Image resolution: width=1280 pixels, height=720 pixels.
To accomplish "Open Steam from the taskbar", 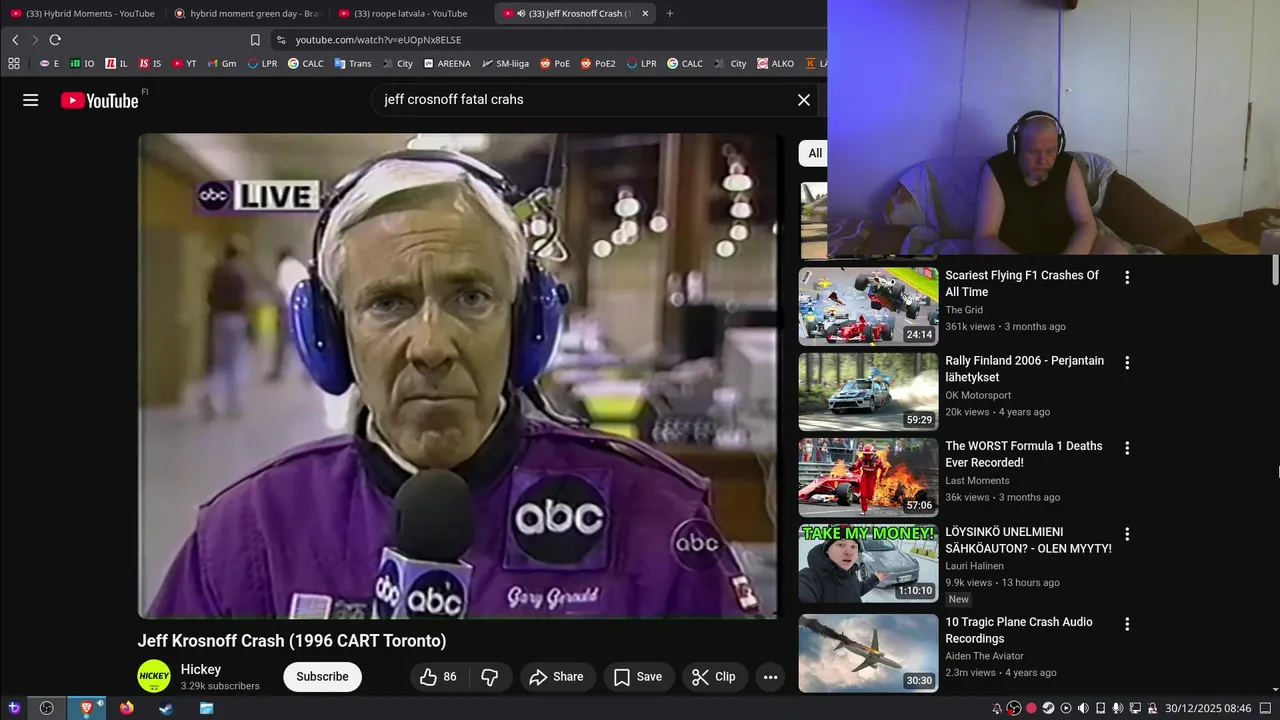I will [166, 708].
